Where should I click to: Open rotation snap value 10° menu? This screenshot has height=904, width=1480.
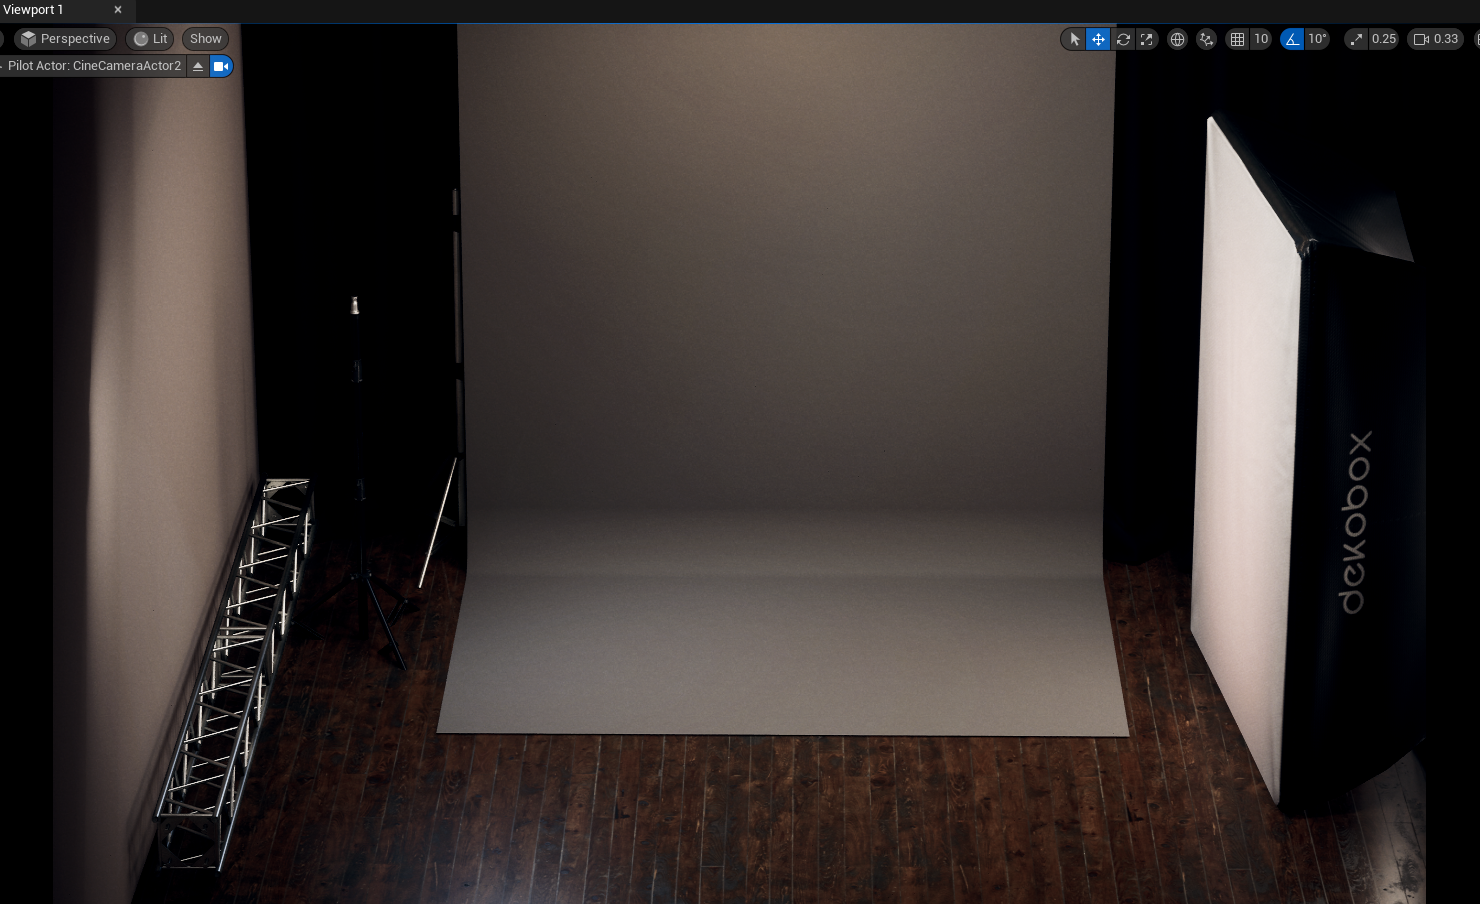pos(1318,39)
